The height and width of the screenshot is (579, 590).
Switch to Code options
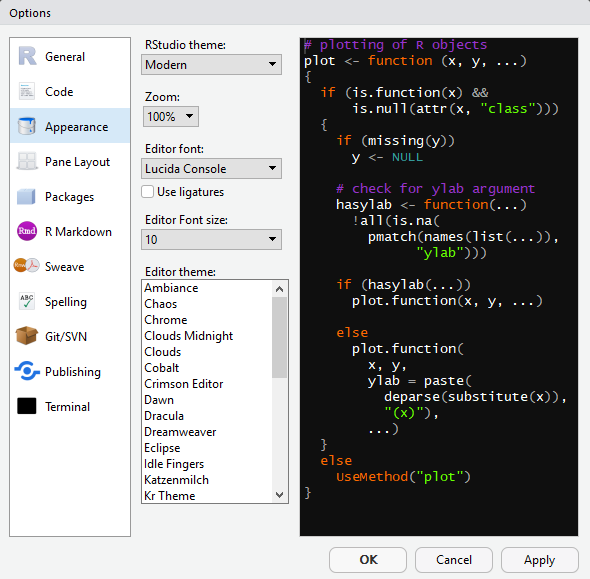pyautogui.click(x=70, y=91)
